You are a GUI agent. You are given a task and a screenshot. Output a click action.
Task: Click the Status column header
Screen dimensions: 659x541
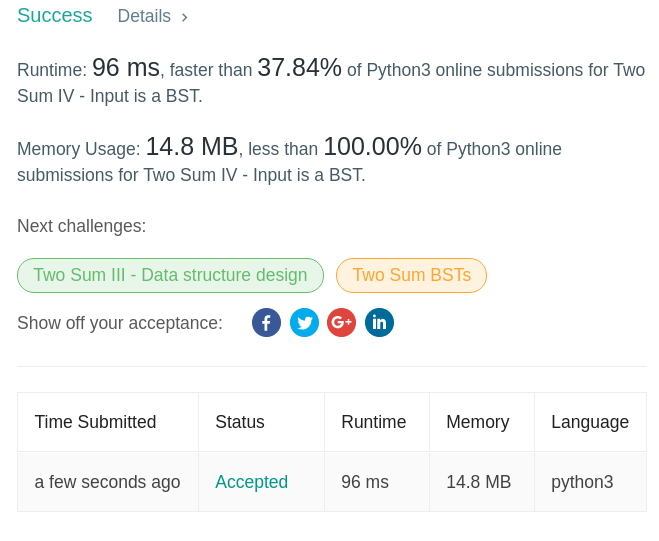[240, 422]
